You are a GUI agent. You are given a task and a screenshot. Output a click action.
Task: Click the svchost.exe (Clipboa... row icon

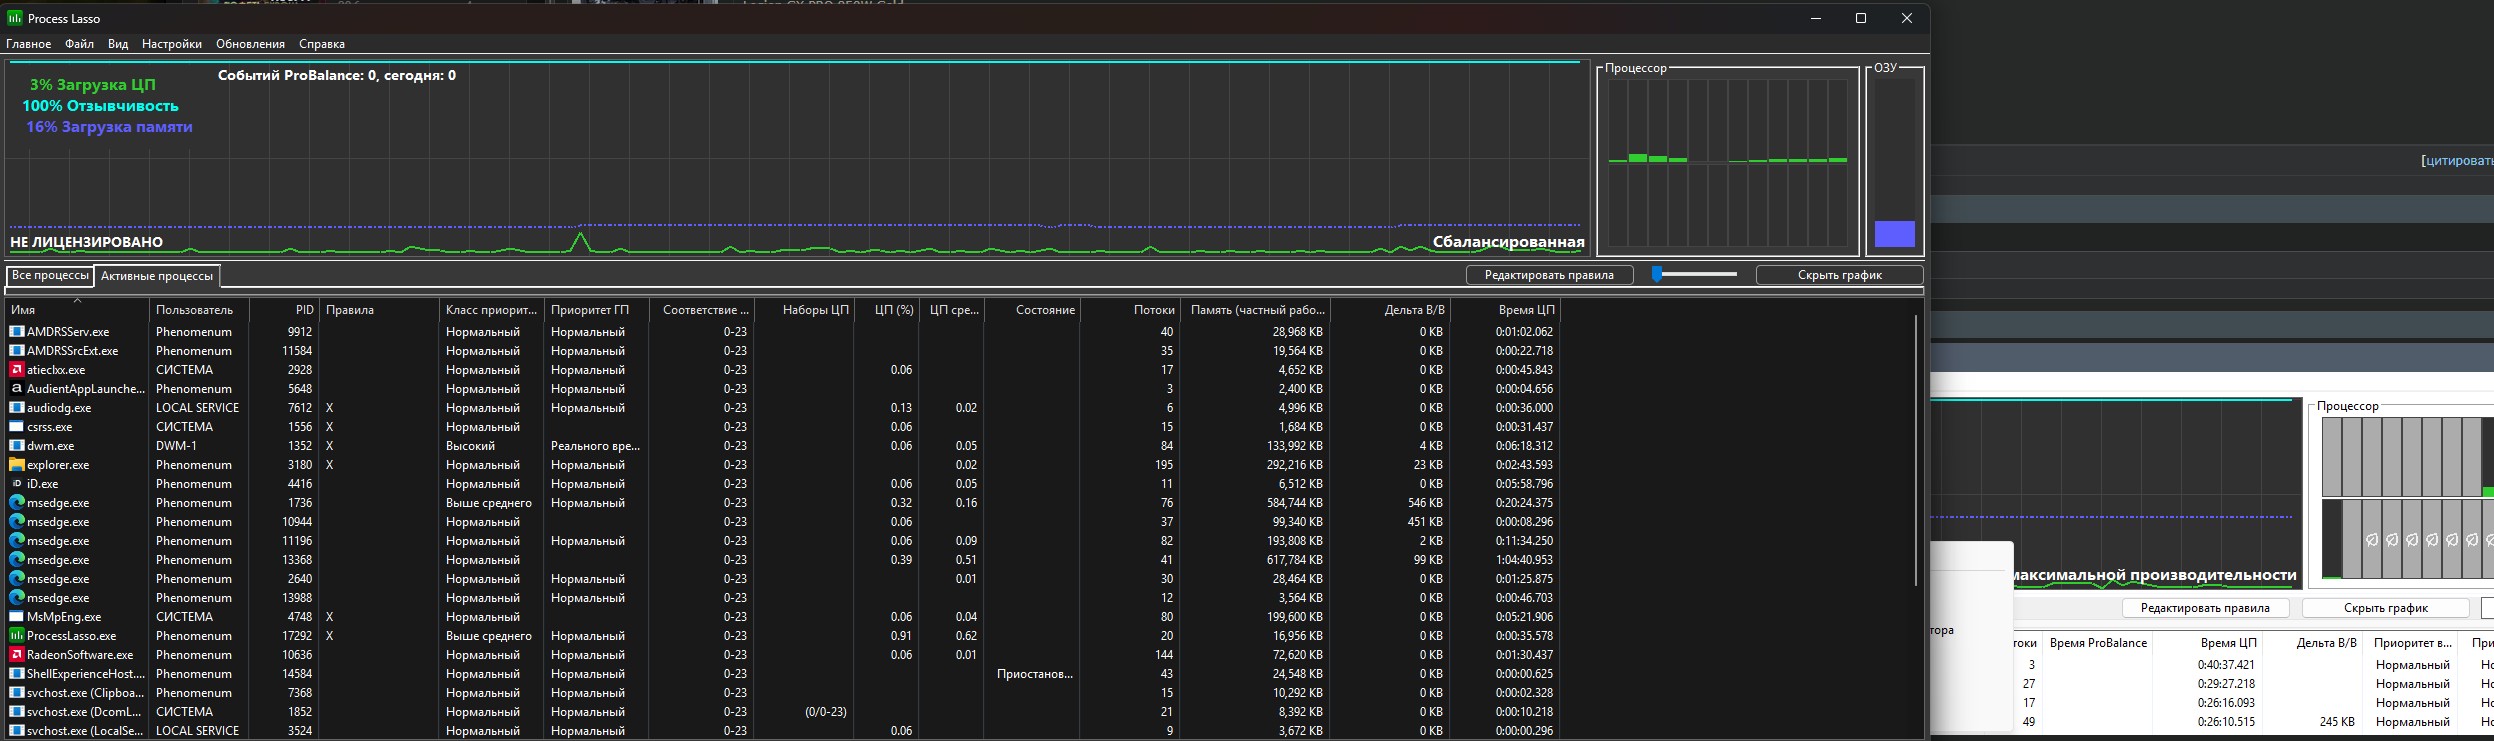16,693
